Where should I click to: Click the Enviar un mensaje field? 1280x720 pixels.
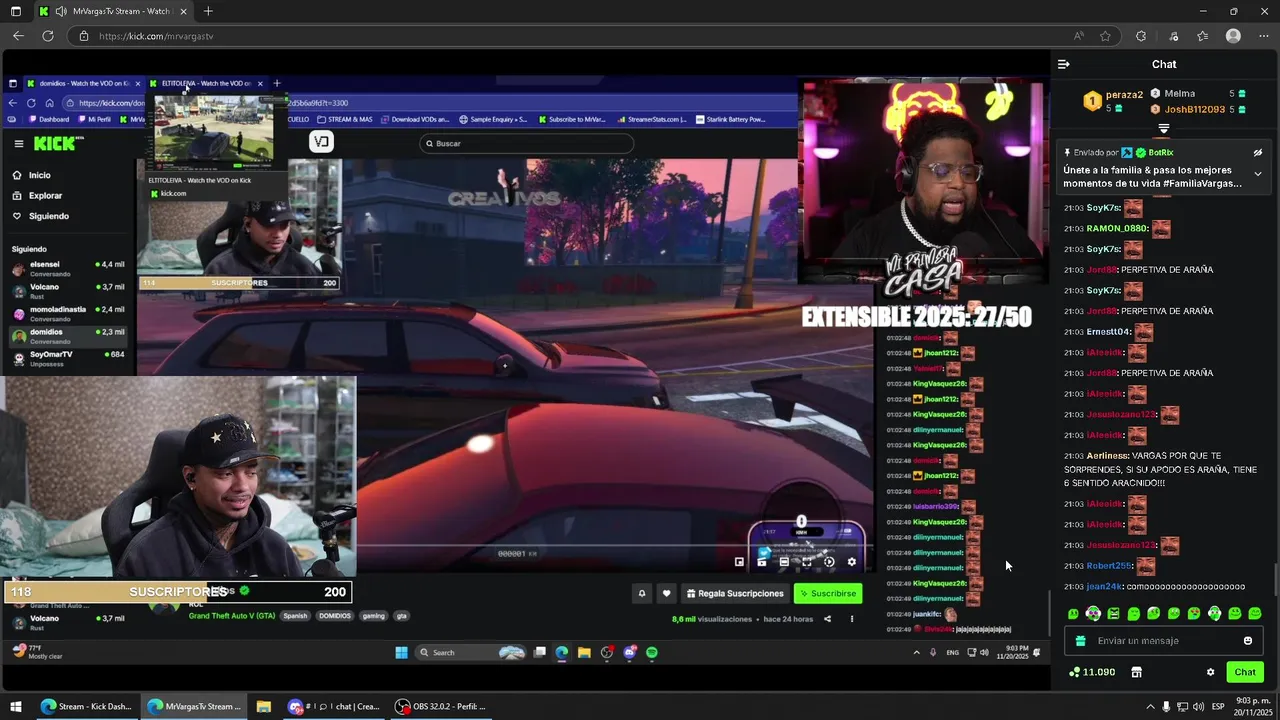point(1164,641)
